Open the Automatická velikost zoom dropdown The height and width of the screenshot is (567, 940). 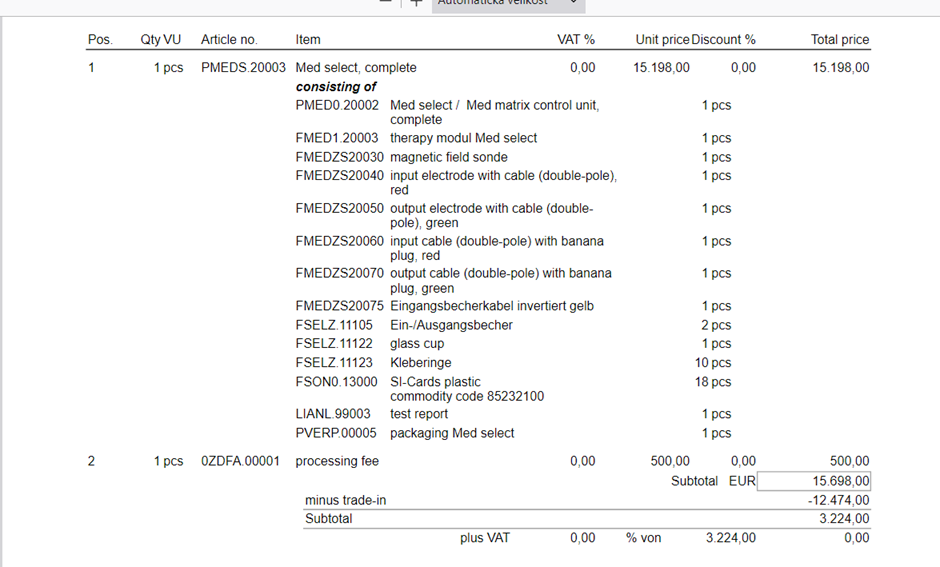tap(507, 4)
